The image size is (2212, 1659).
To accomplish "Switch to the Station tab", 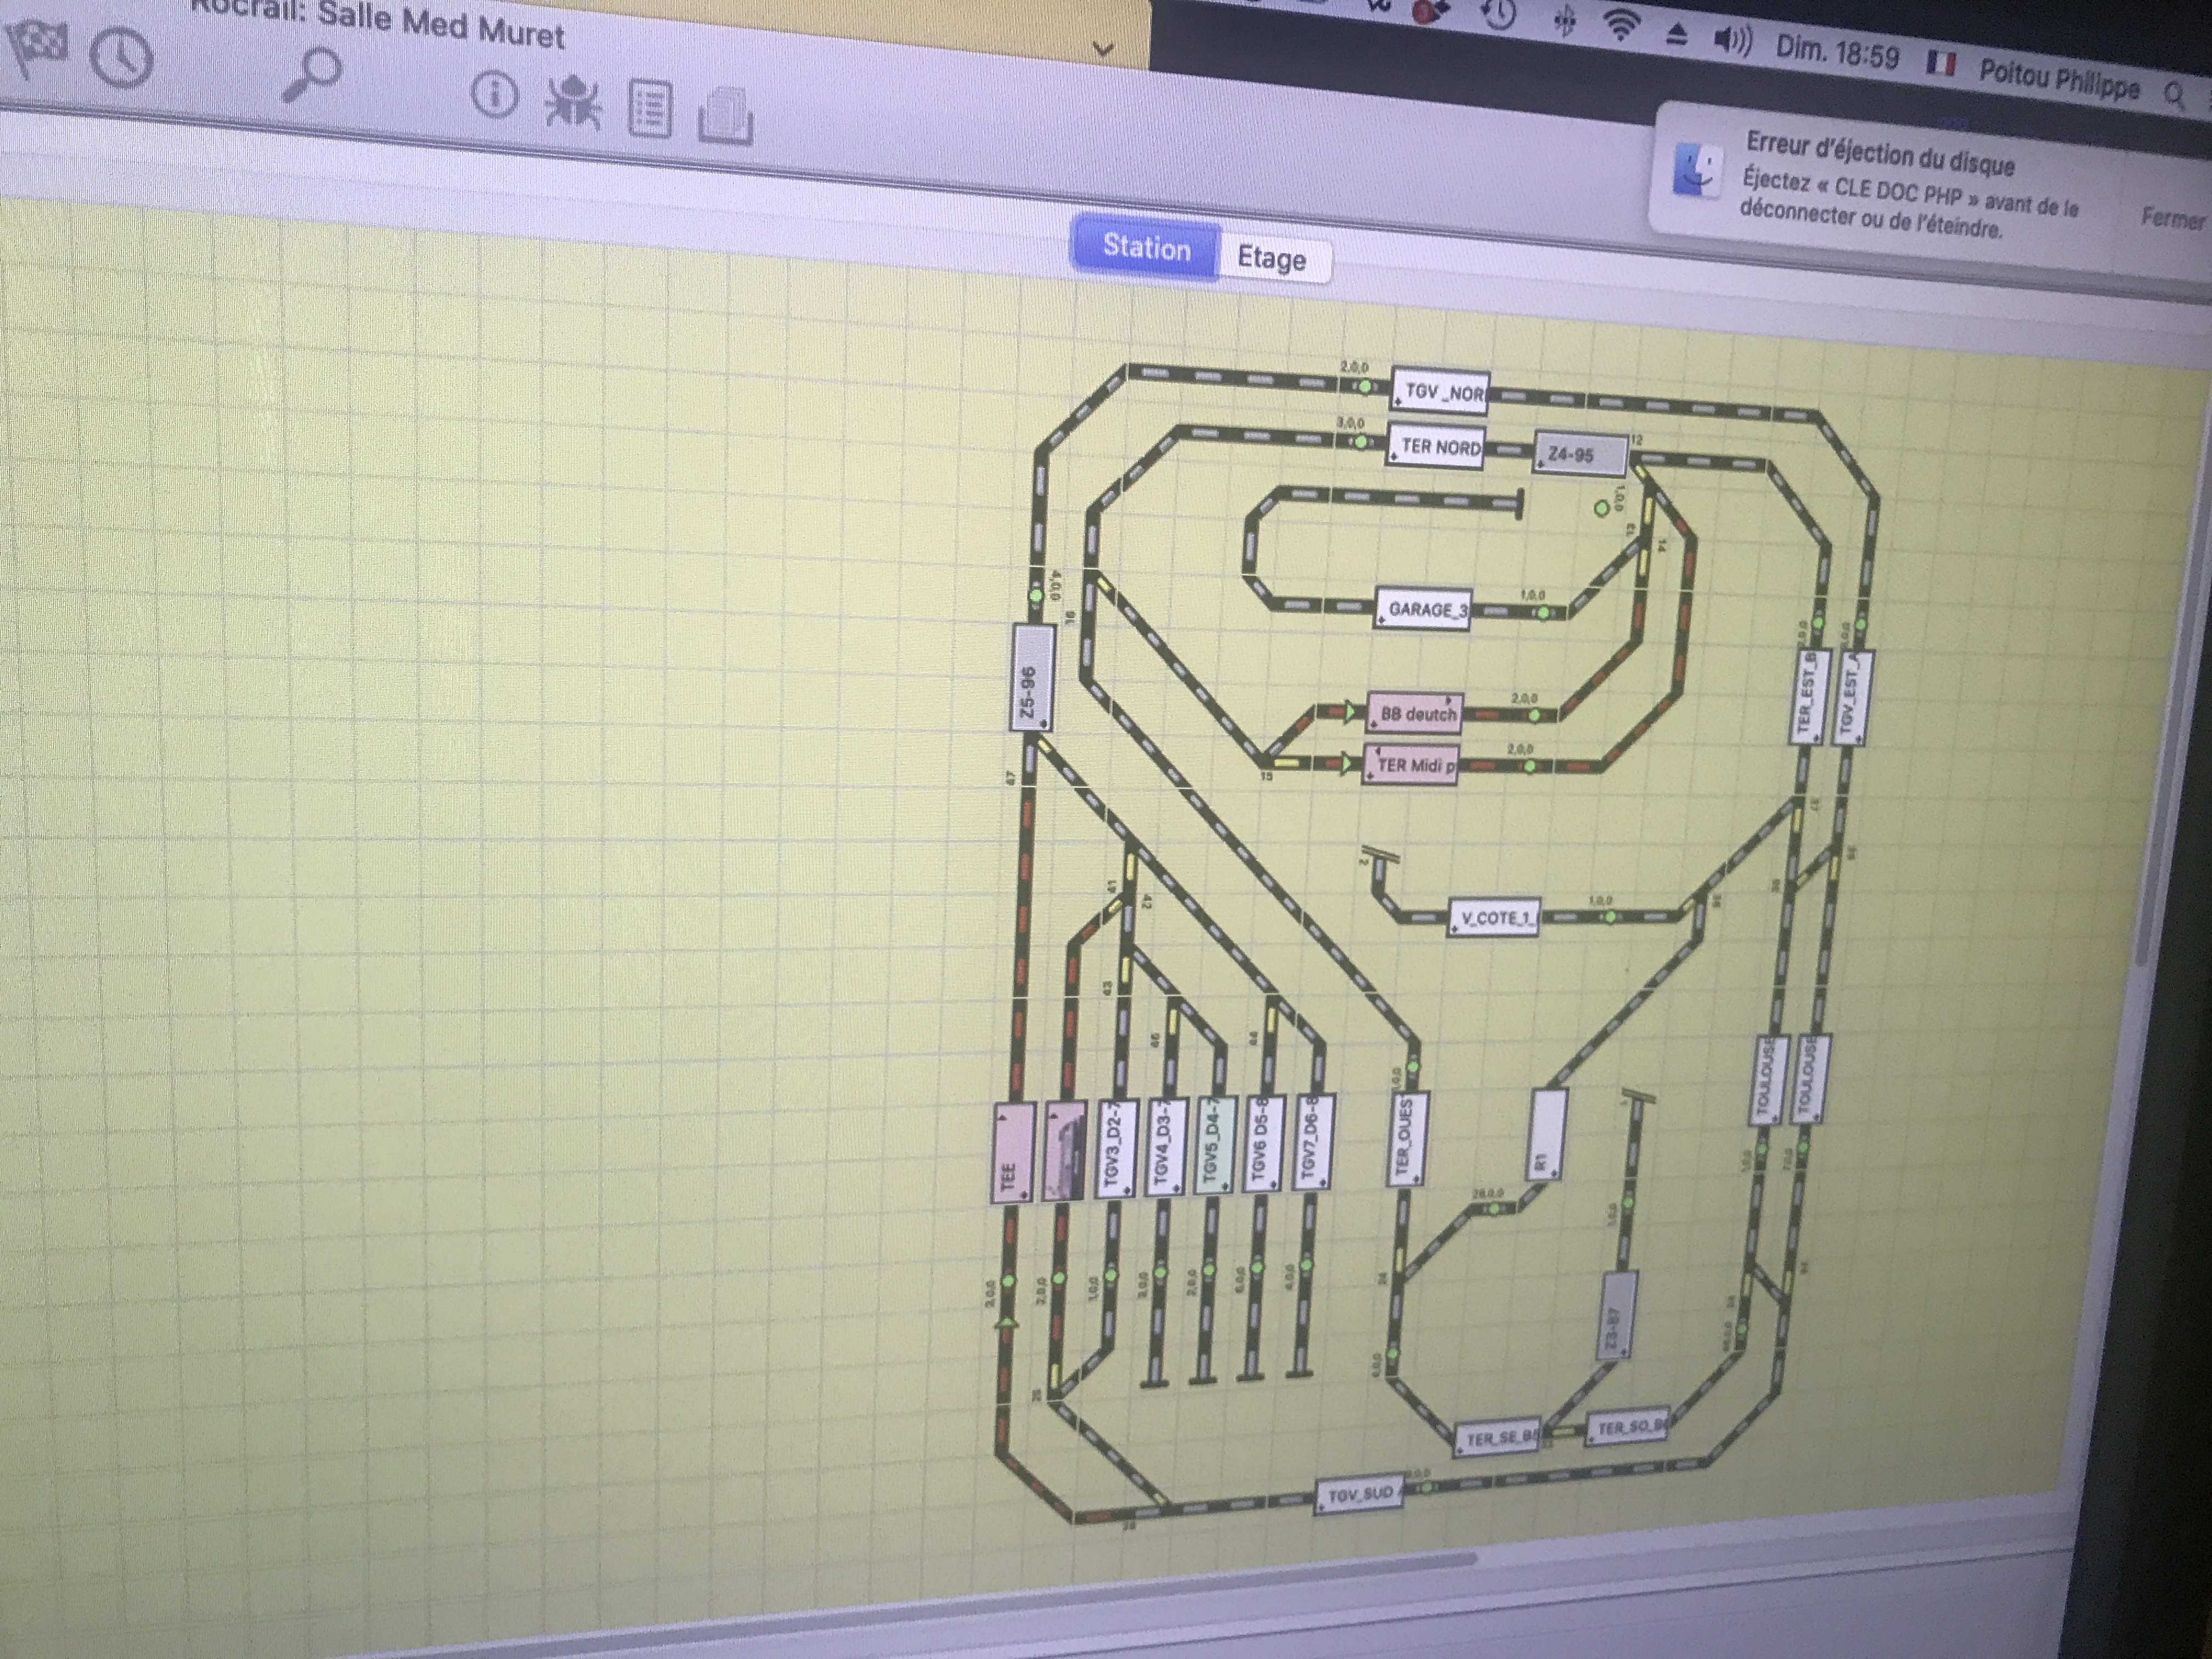I will [x=1146, y=248].
